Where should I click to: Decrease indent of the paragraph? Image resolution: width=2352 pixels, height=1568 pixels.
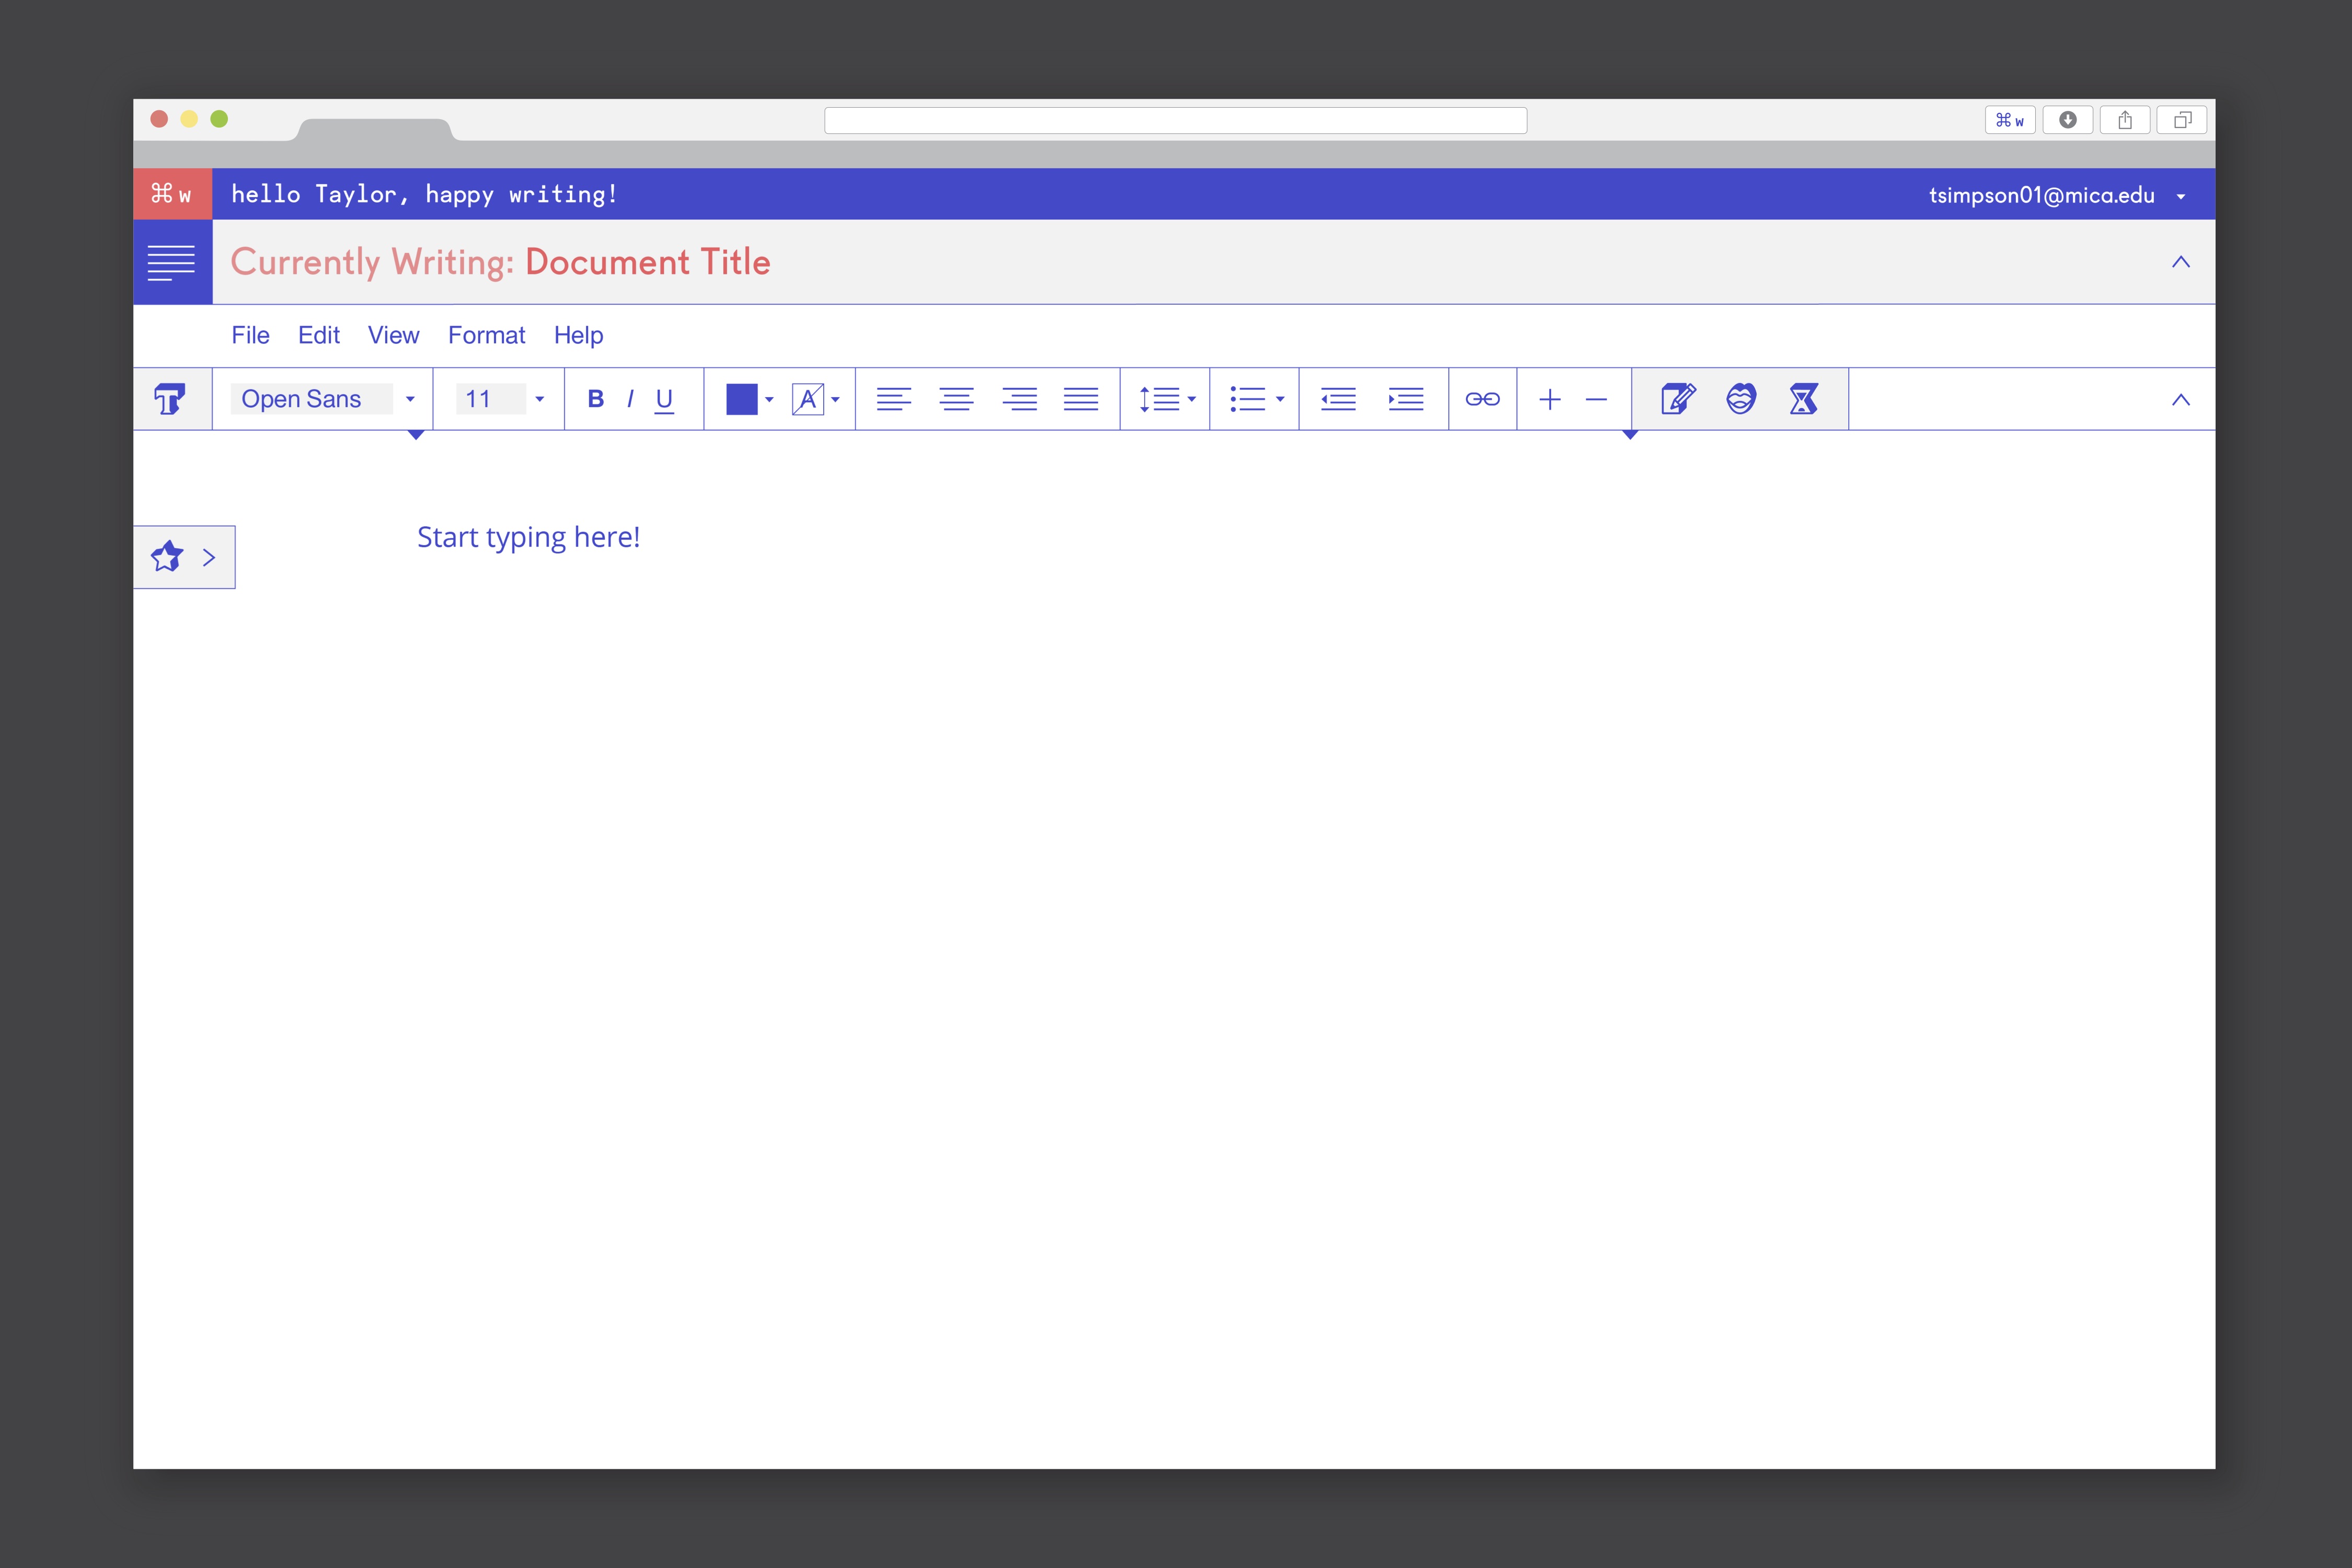[x=1338, y=399]
